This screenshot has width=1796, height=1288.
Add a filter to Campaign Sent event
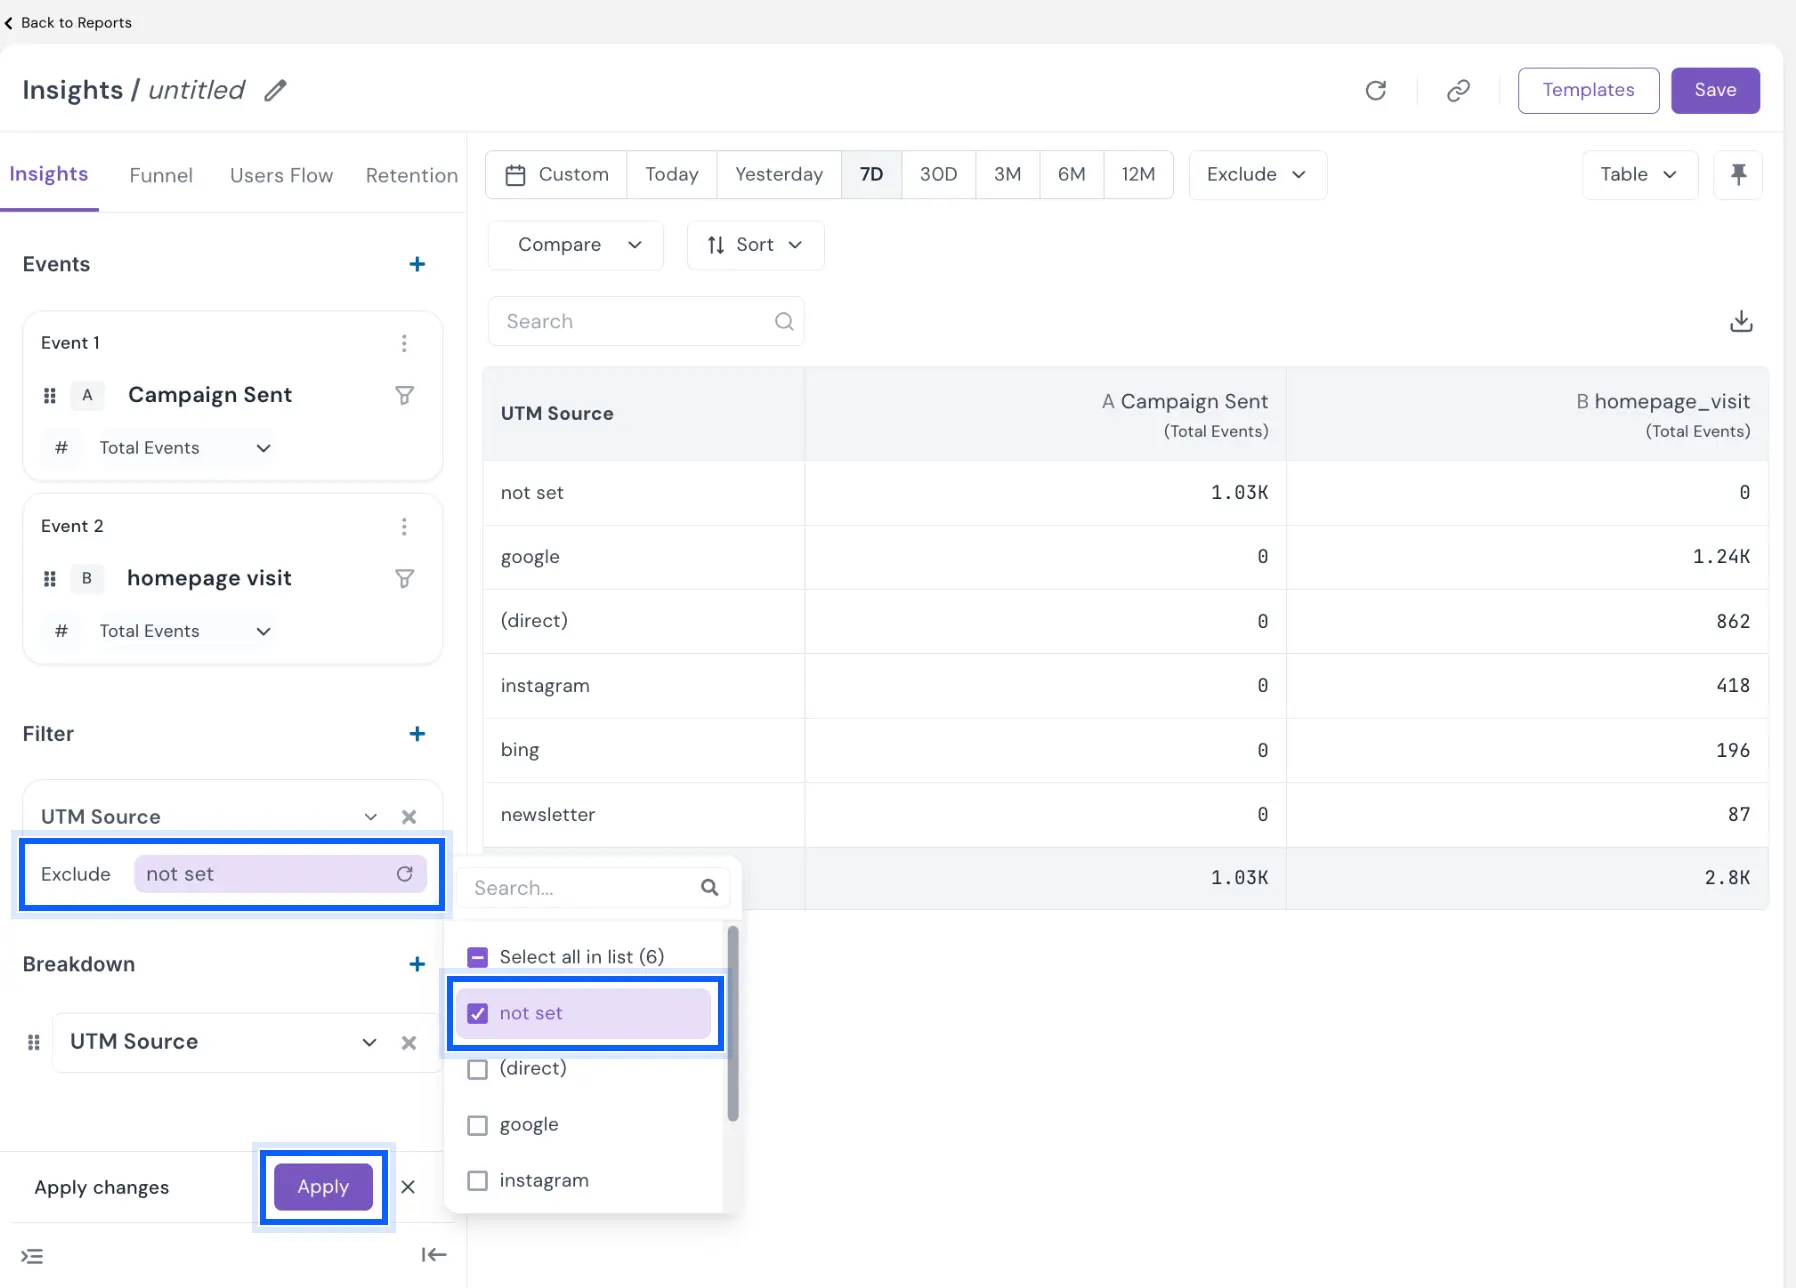pyautogui.click(x=404, y=395)
